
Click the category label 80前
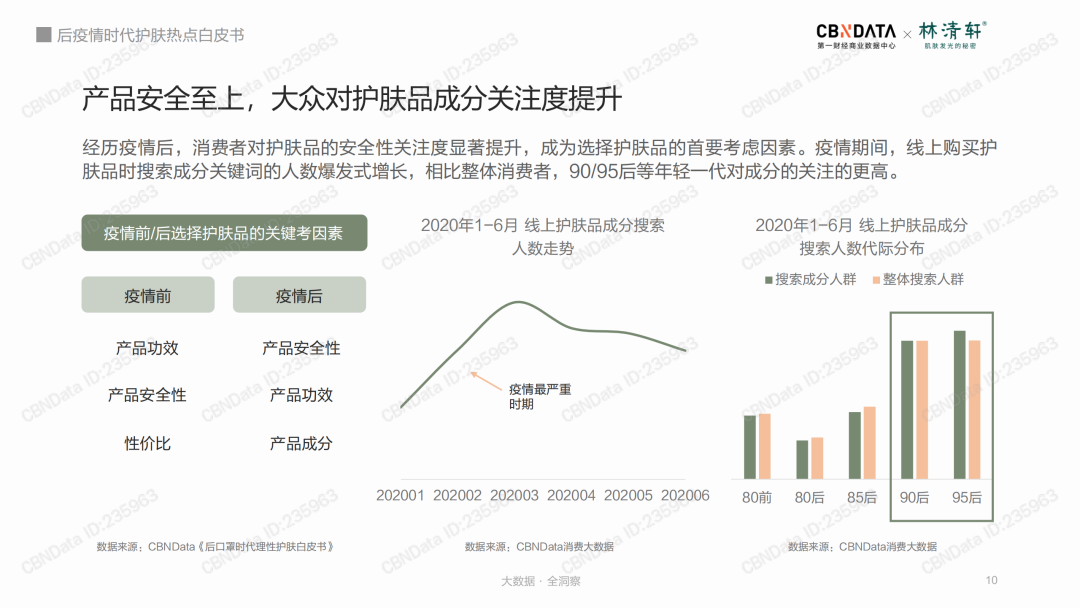tap(757, 498)
